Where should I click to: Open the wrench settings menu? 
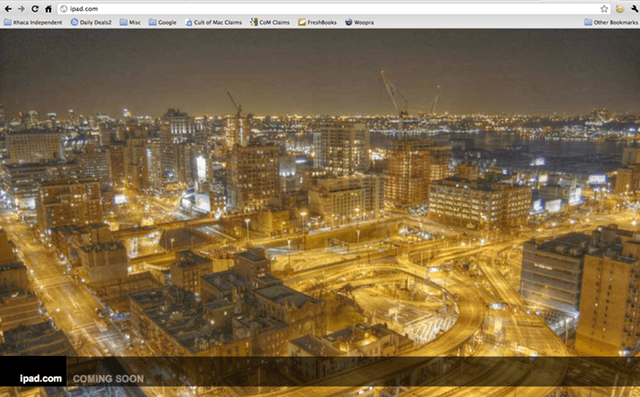(634, 9)
